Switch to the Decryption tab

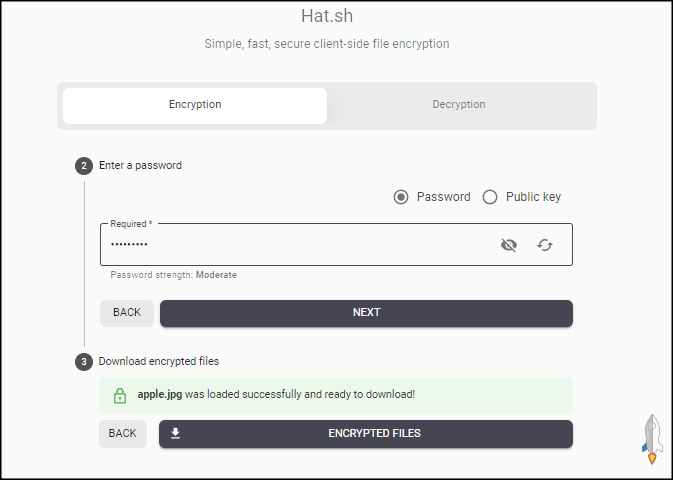(x=459, y=105)
